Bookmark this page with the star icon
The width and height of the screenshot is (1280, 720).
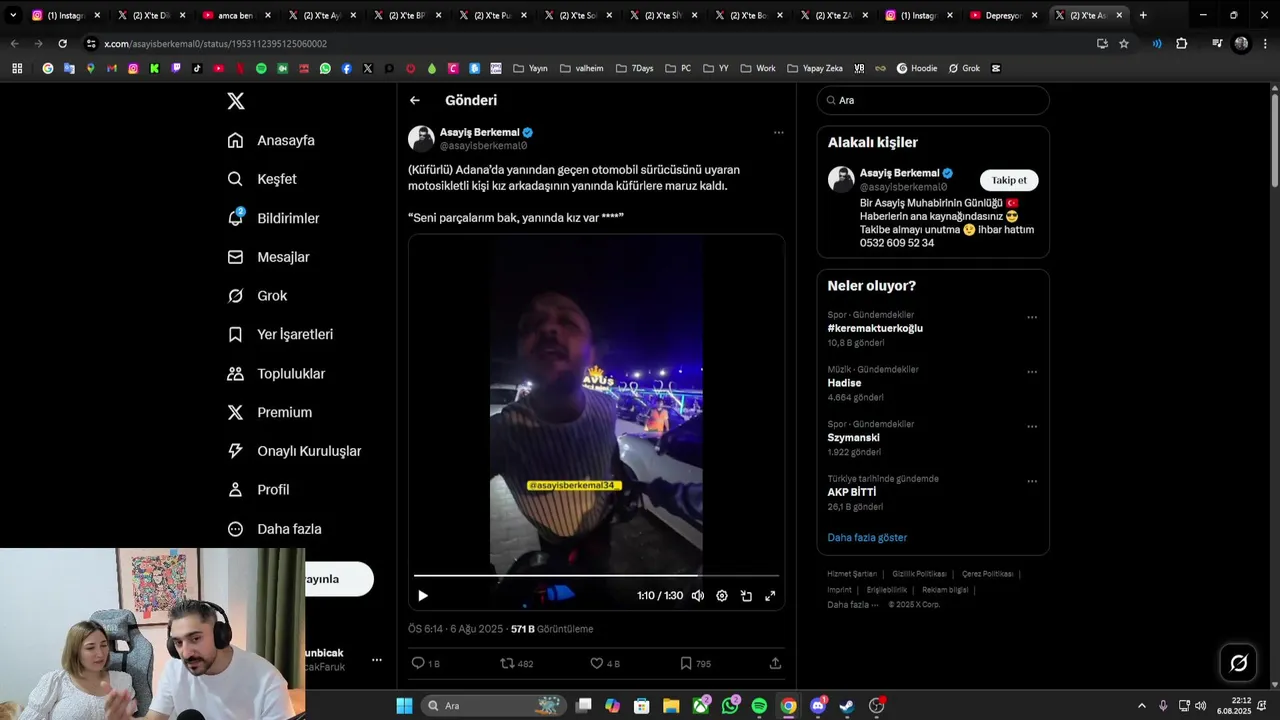point(1124,44)
